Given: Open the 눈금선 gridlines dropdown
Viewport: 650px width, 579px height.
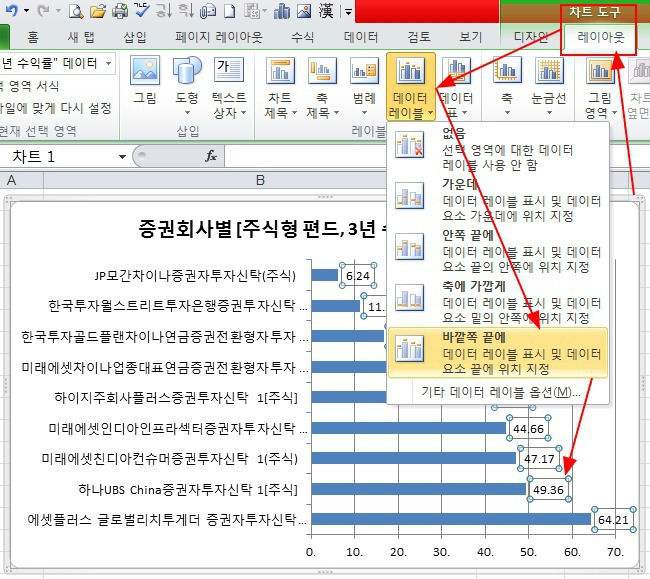Looking at the screenshot, I should (x=548, y=86).
